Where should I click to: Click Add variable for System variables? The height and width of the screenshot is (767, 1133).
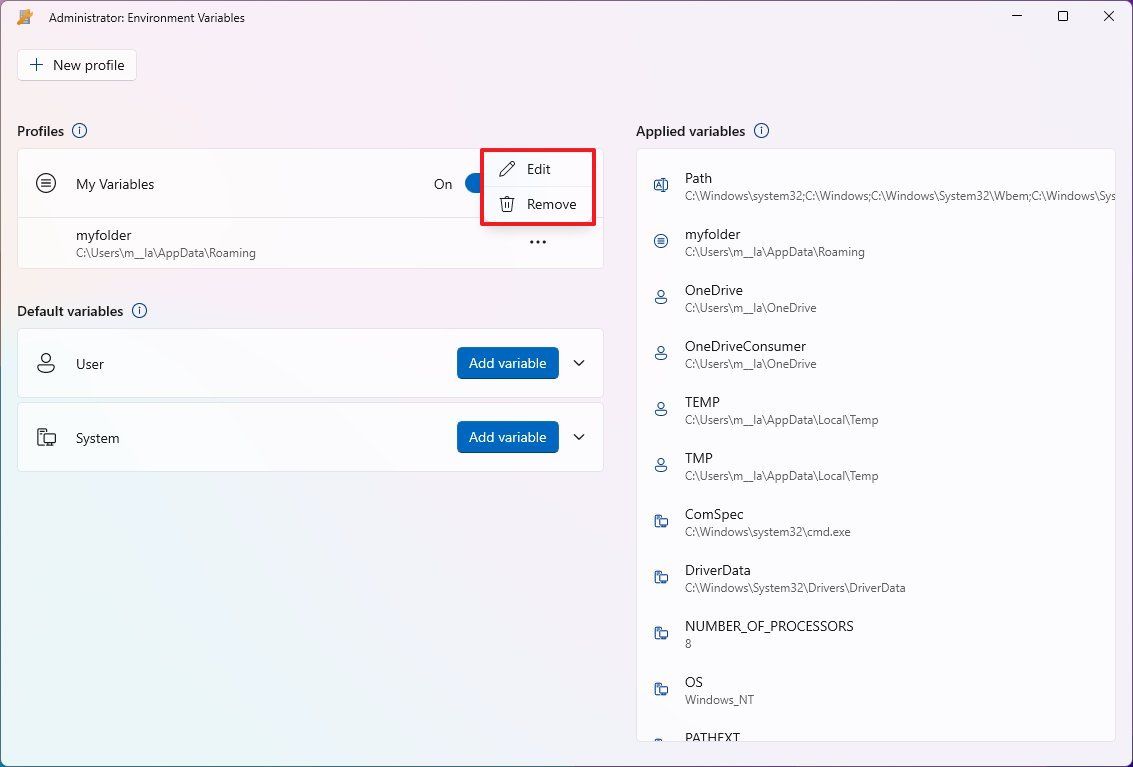click(x=507, y=437)
